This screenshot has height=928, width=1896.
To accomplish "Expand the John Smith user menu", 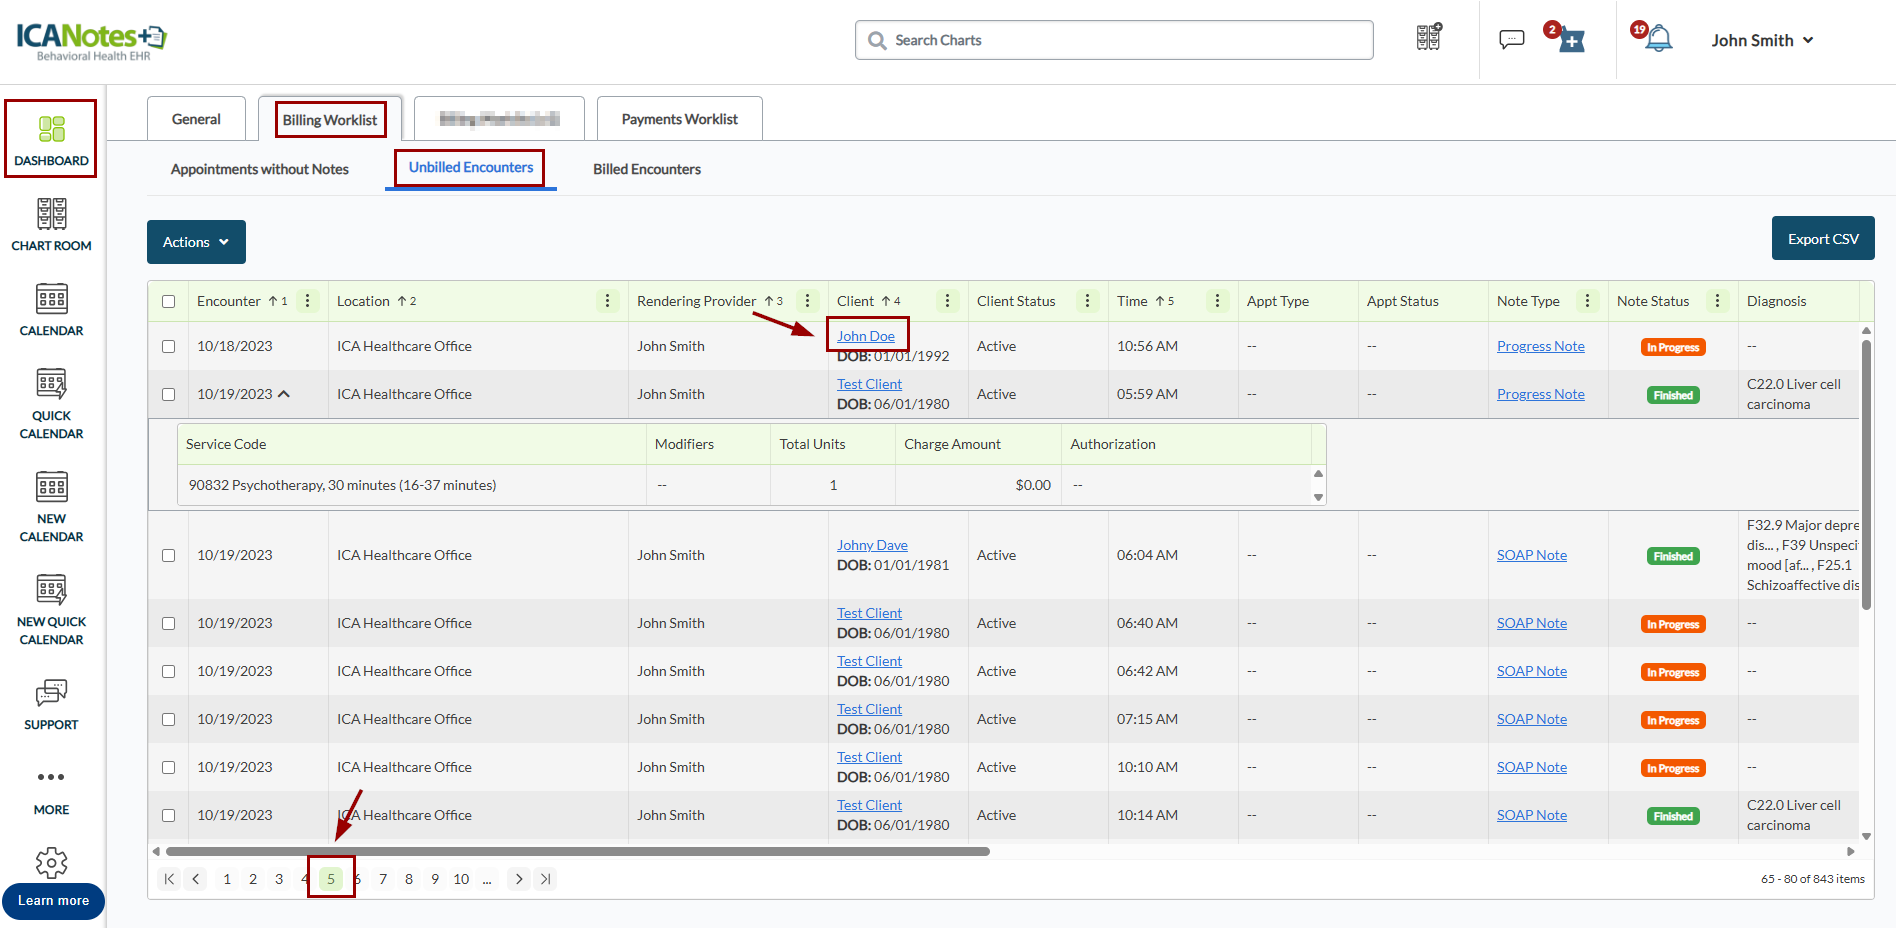I will pyautogui.click(x=1762, y=40).
